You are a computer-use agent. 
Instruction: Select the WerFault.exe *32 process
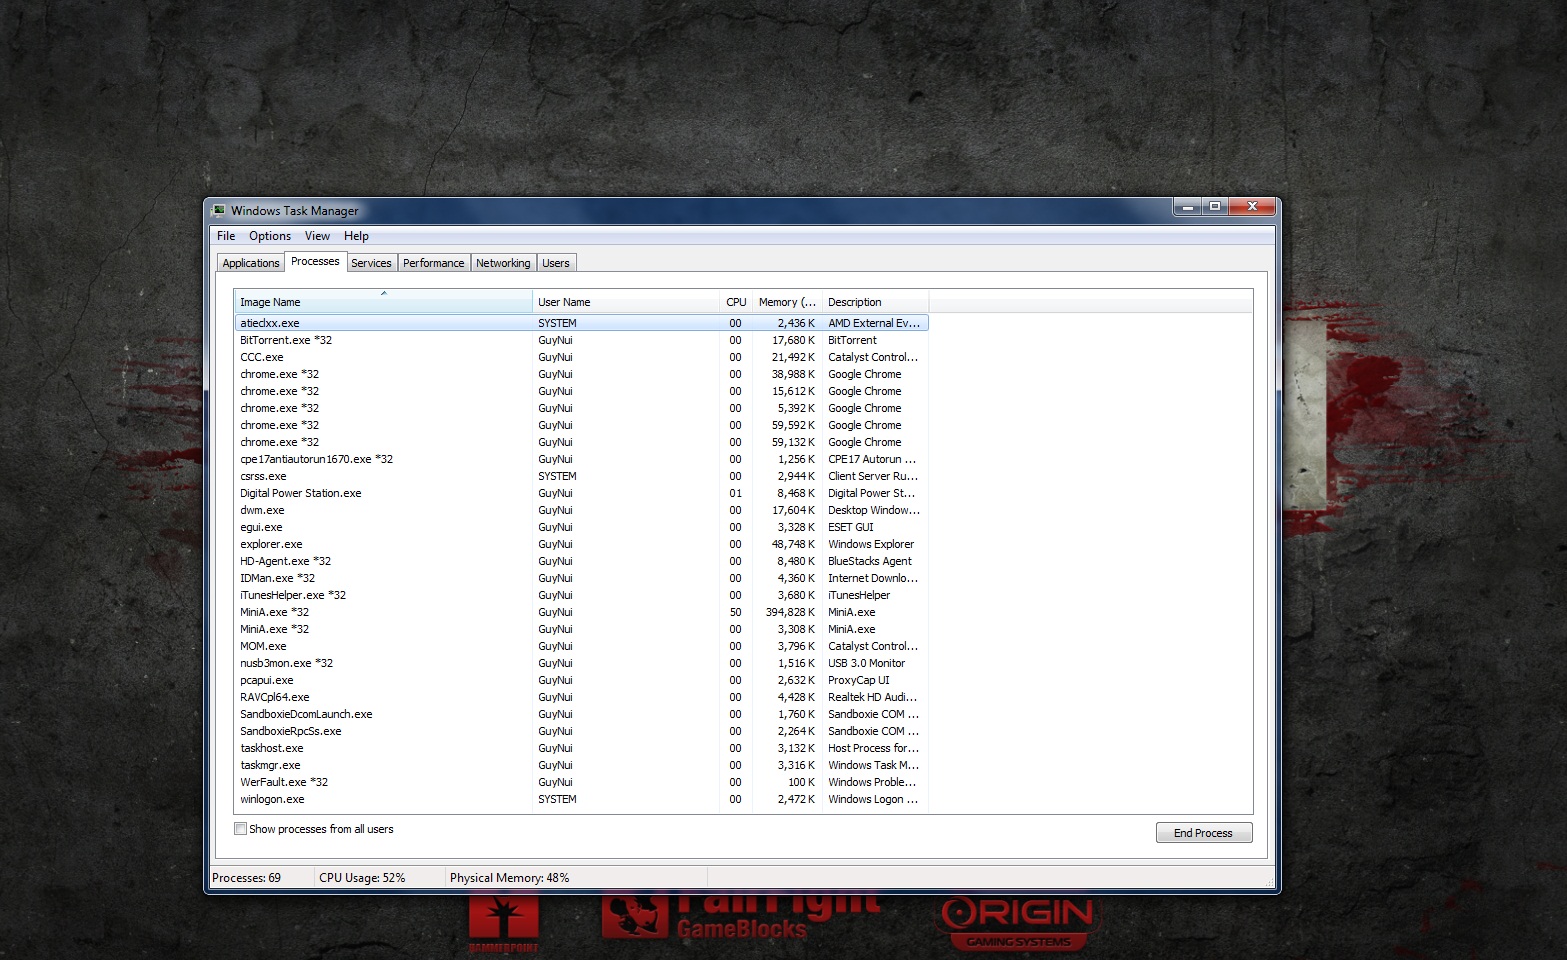pyautogui.click(x=582, y=782)
